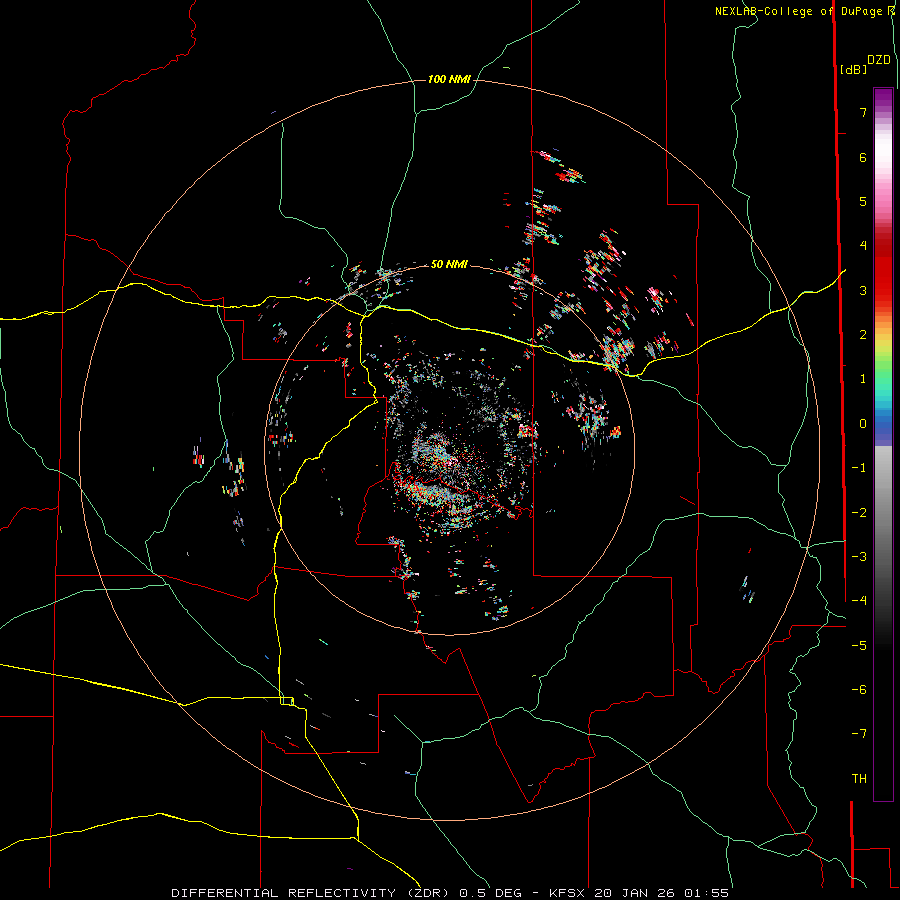
Task: Click the legend value '-4'
Action: 859,601
